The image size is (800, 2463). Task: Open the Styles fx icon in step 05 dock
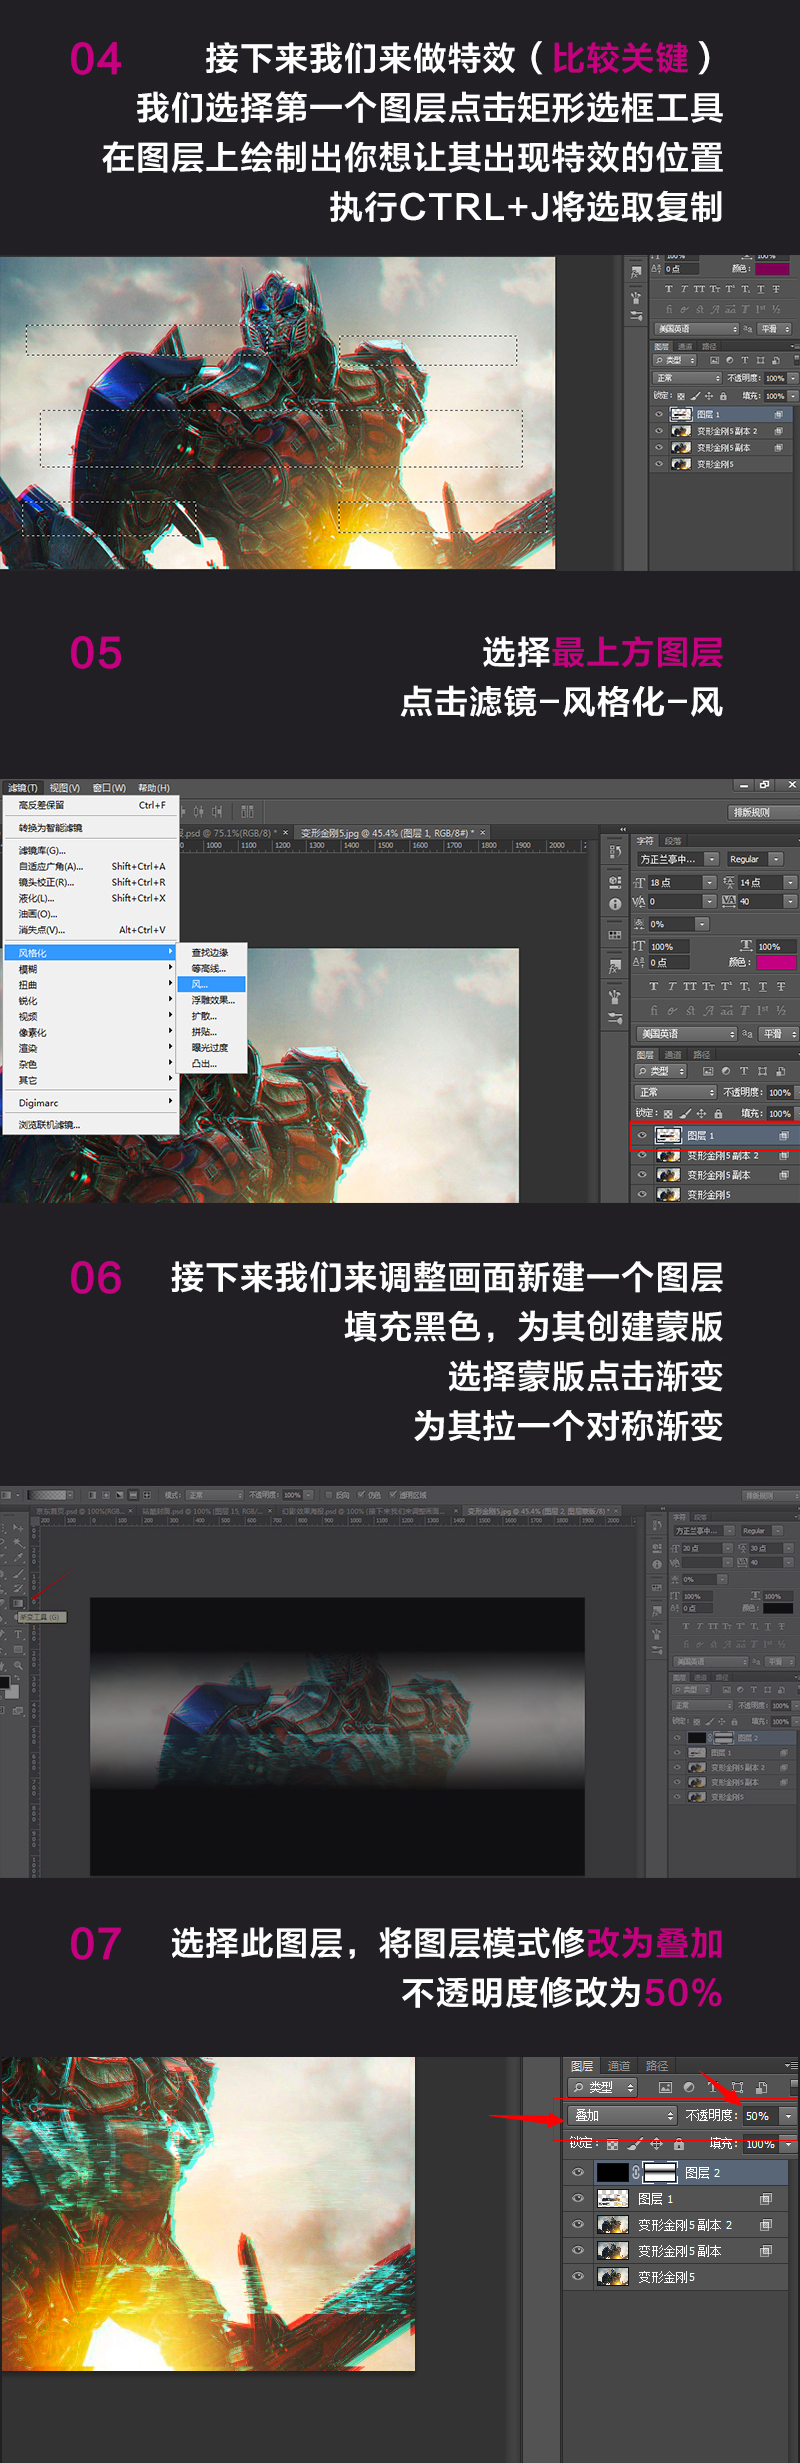coord(615,967)
